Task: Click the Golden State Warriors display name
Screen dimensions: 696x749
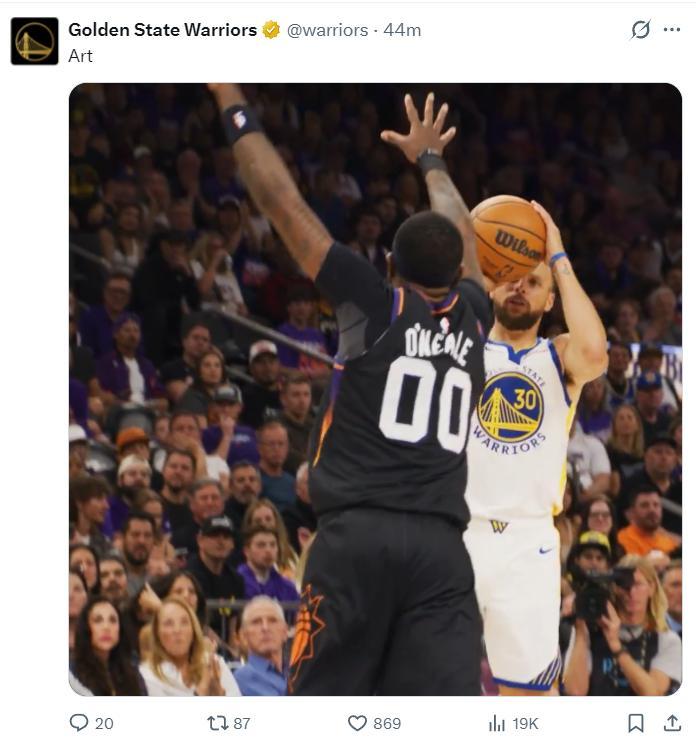Action: point(162,30)
